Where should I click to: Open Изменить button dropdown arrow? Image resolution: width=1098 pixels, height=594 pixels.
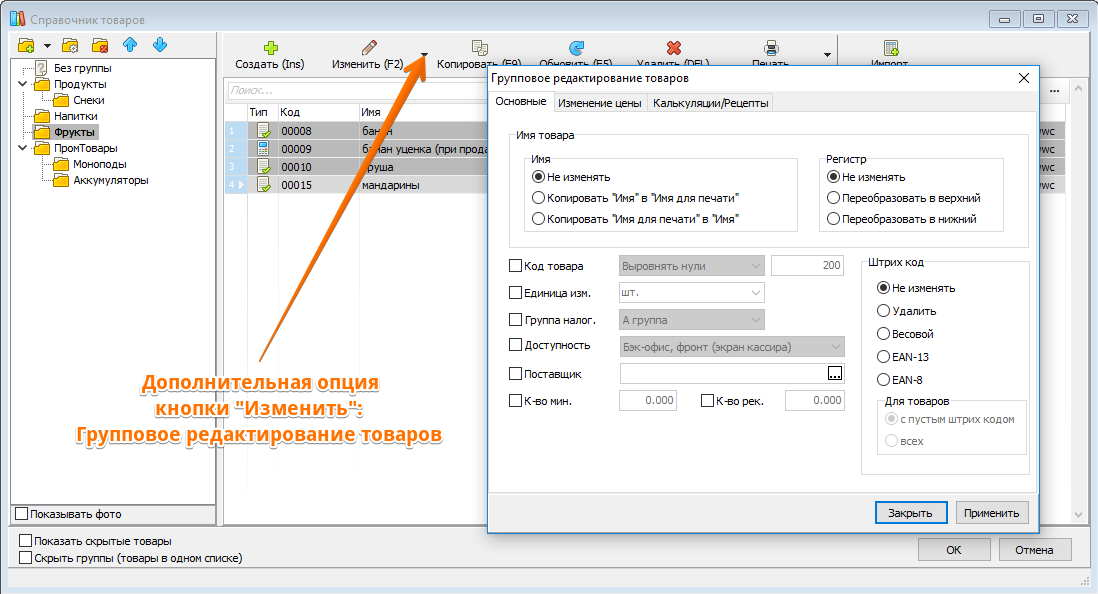click(424, 55)
